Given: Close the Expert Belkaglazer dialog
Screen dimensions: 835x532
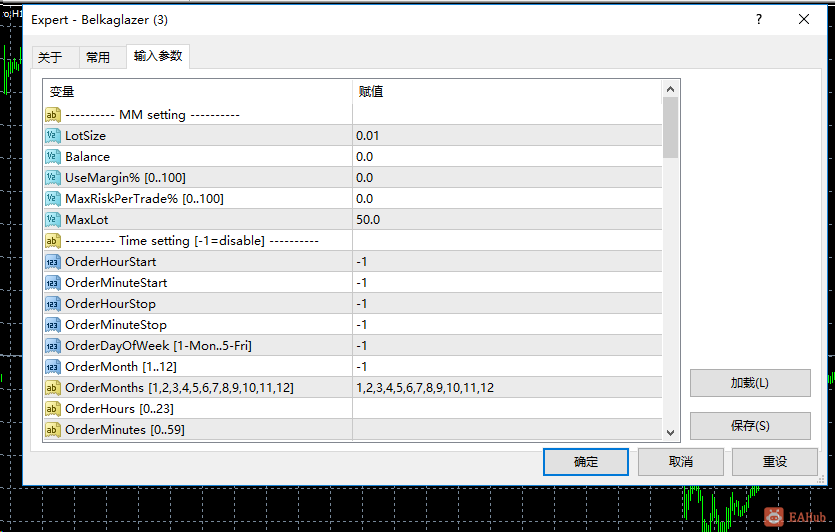Looking at the screenshot, I should (804, 20).
